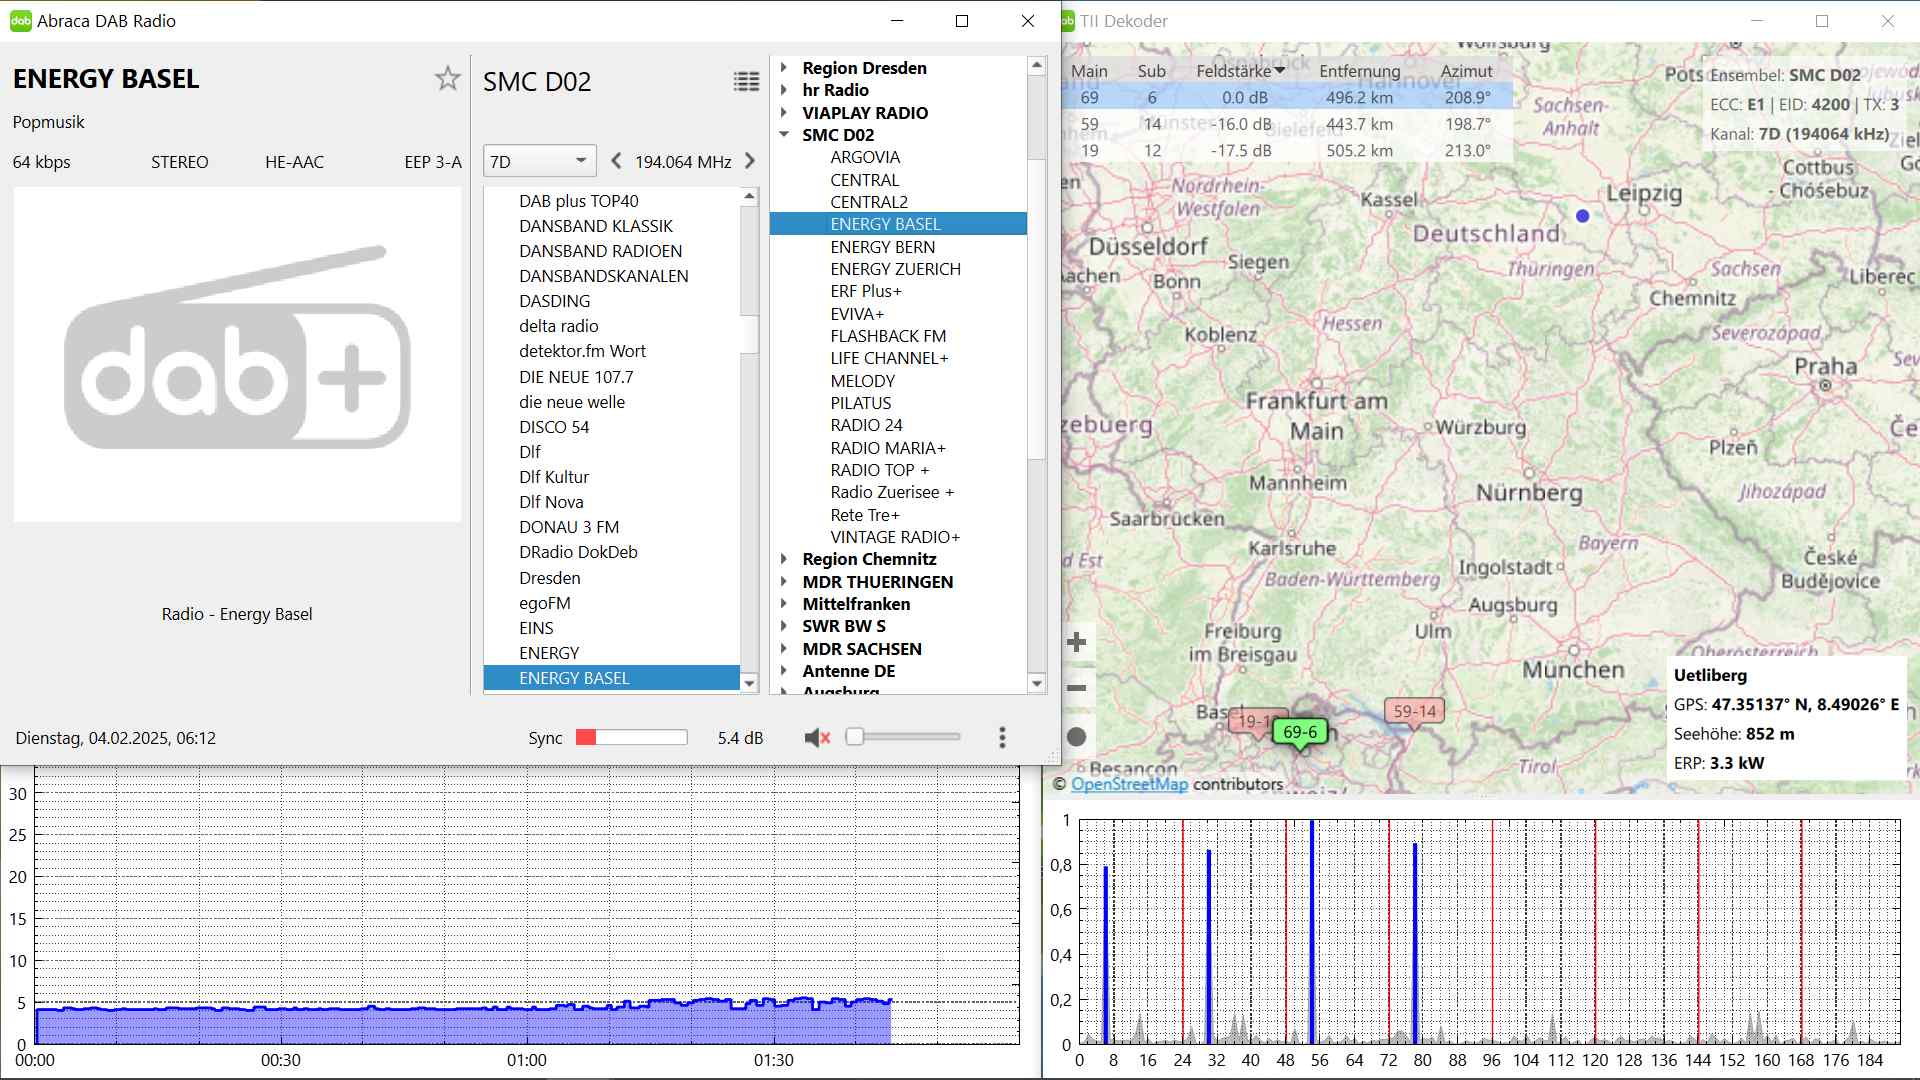Select Dlf Kultur from service list

click(x=554, y=477)
